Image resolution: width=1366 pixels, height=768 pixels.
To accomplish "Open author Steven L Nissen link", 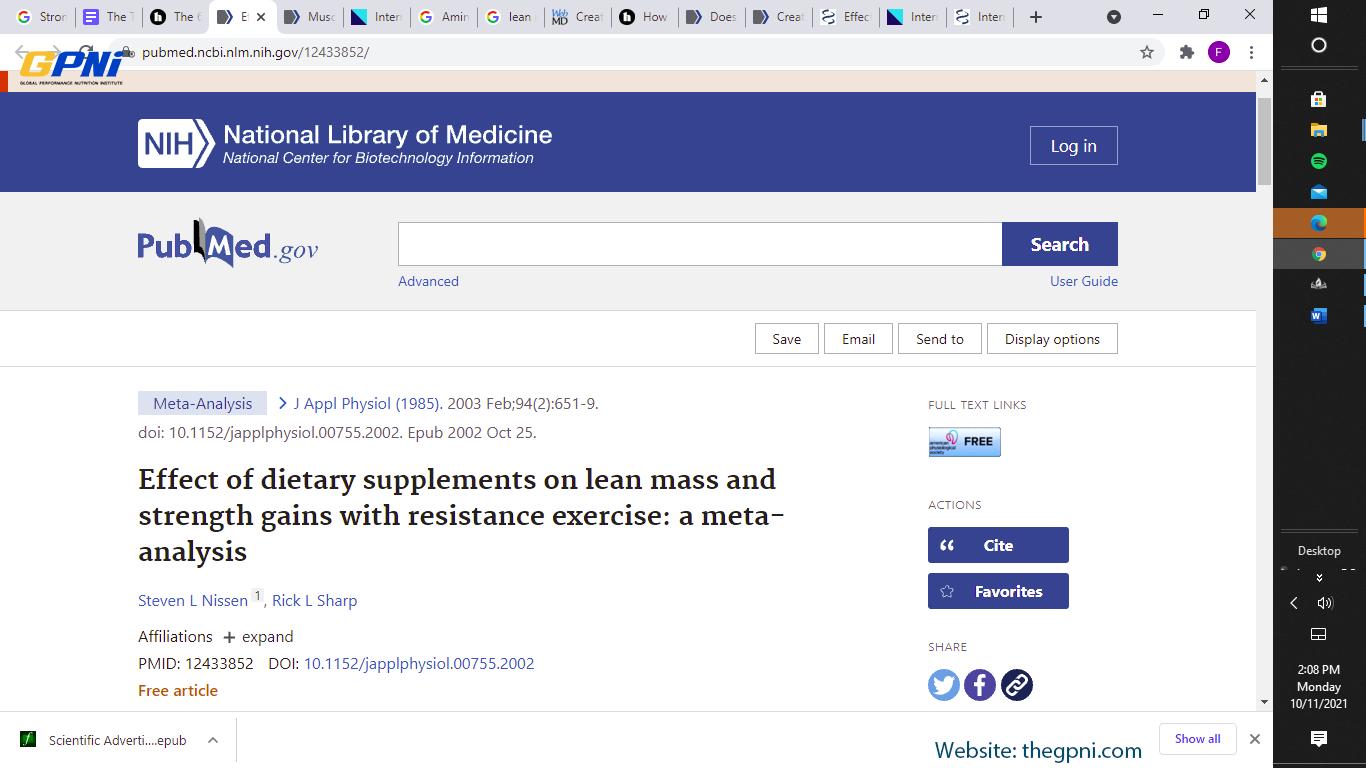I will point(193,601).
